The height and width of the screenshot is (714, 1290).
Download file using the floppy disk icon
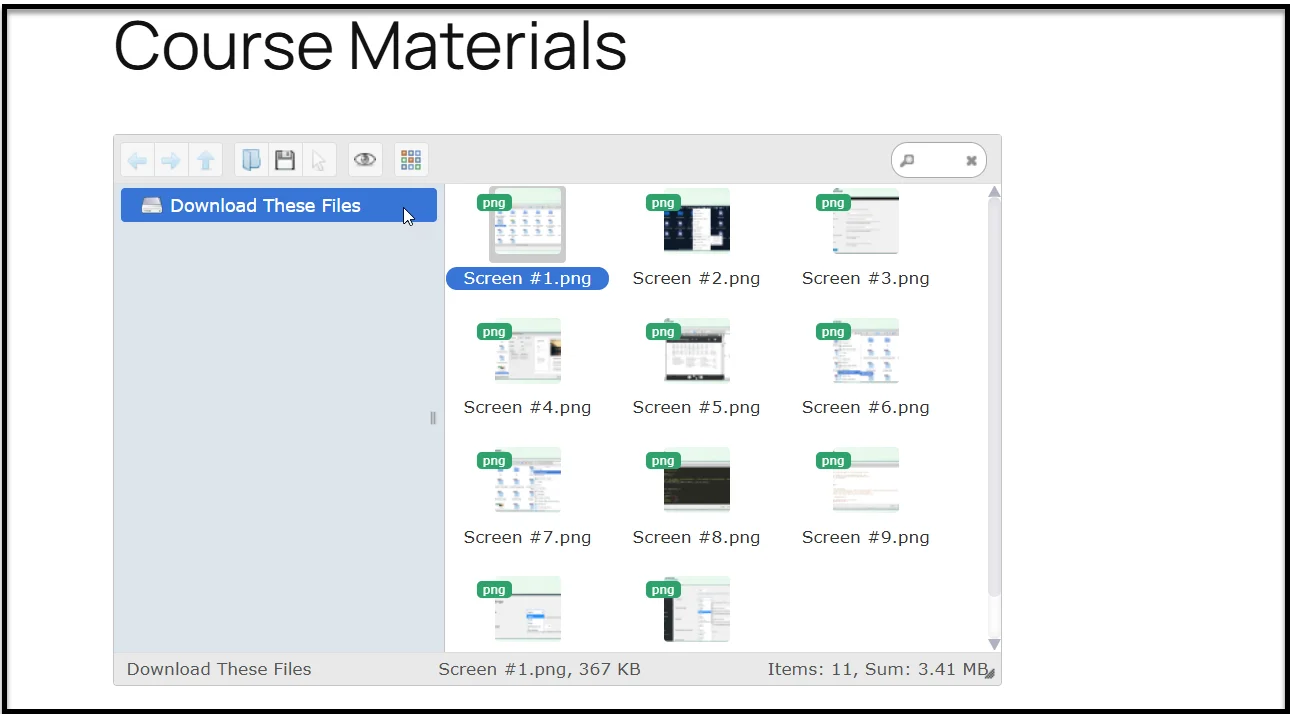pos(285,160)
